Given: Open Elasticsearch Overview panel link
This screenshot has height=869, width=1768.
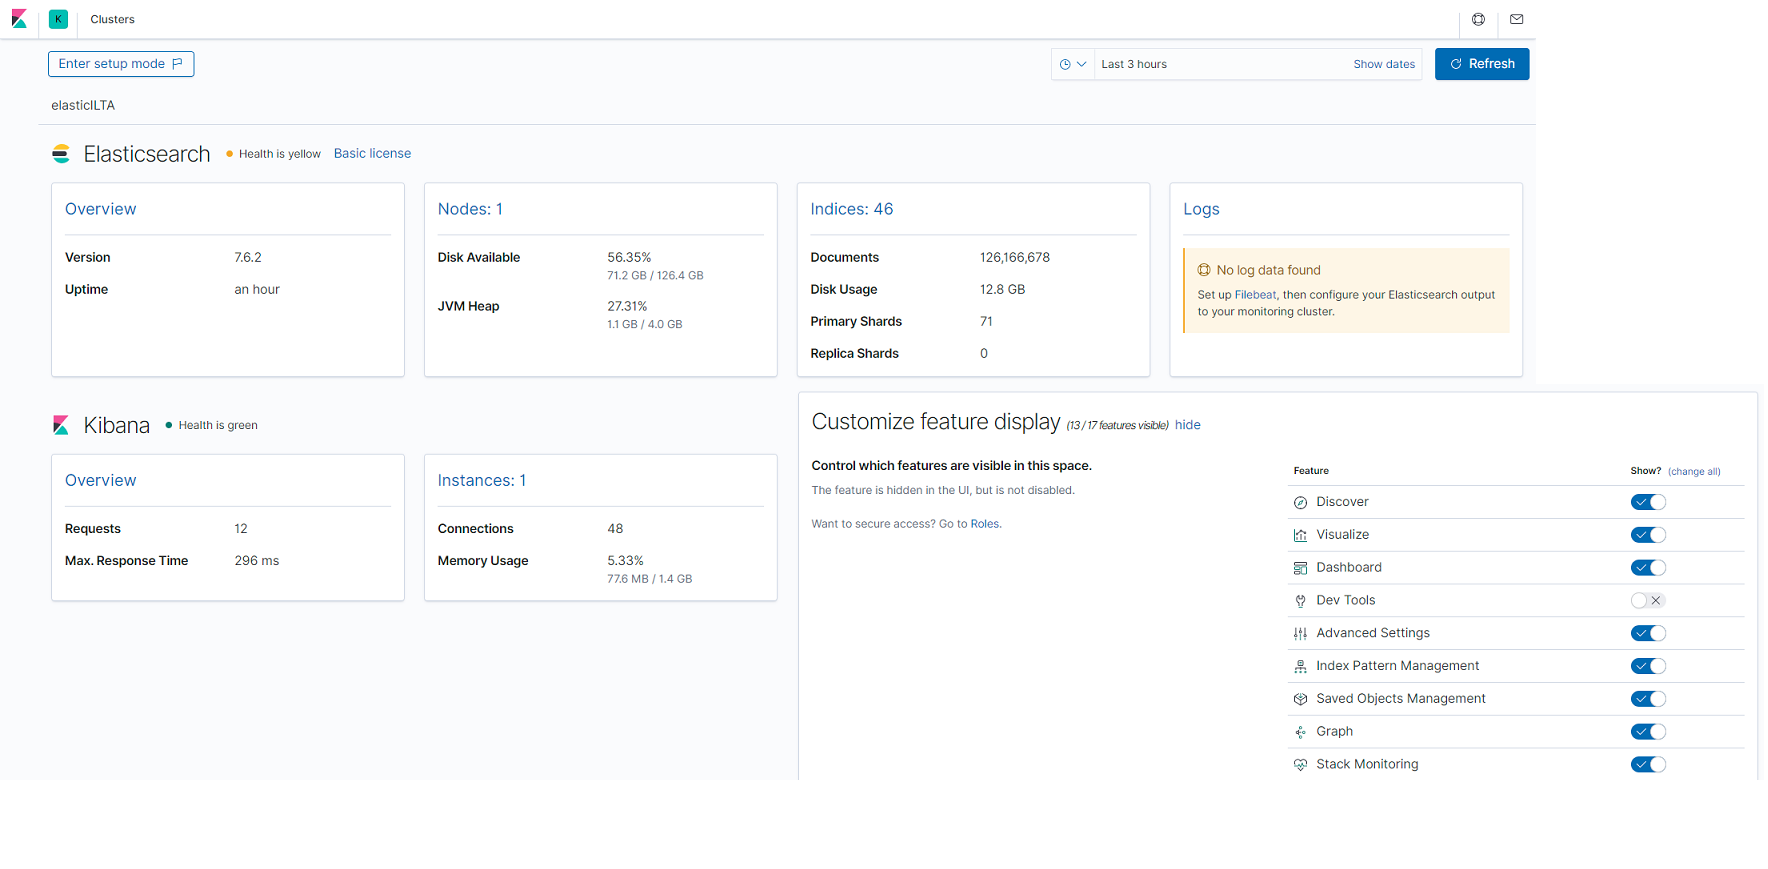Looking at the screenshot, I should point(100,209).
